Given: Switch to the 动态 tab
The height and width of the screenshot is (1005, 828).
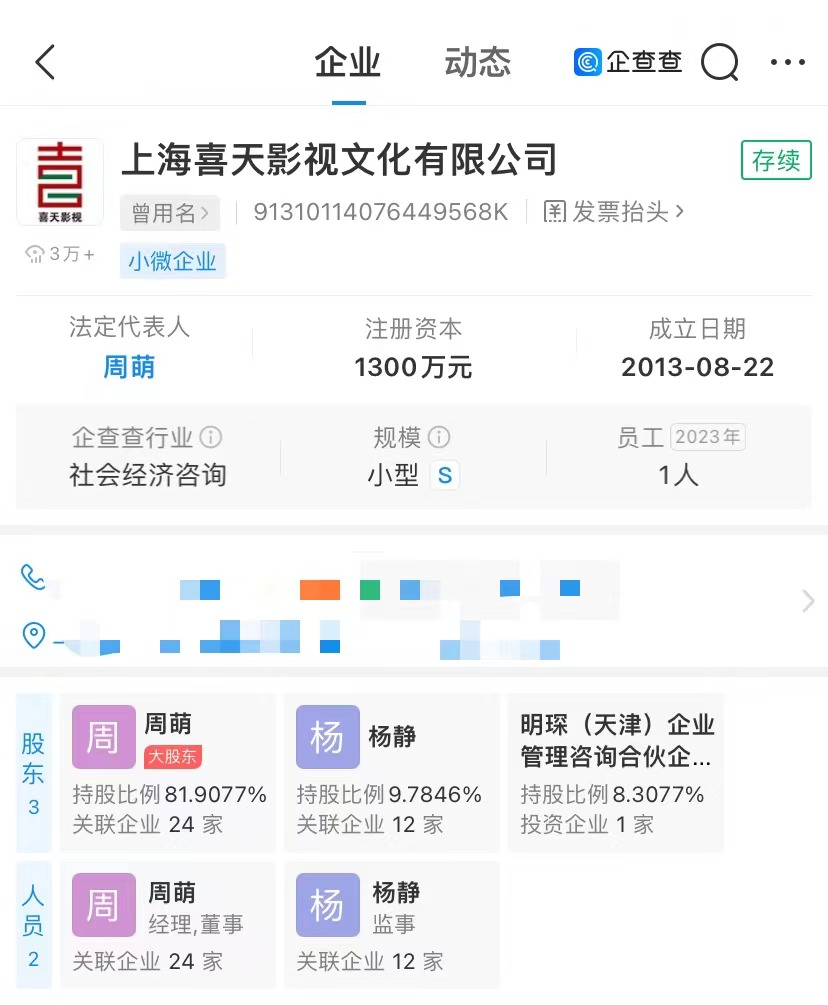Looking at the screenshot, I should pyautogui.click(x=478, y=62).
